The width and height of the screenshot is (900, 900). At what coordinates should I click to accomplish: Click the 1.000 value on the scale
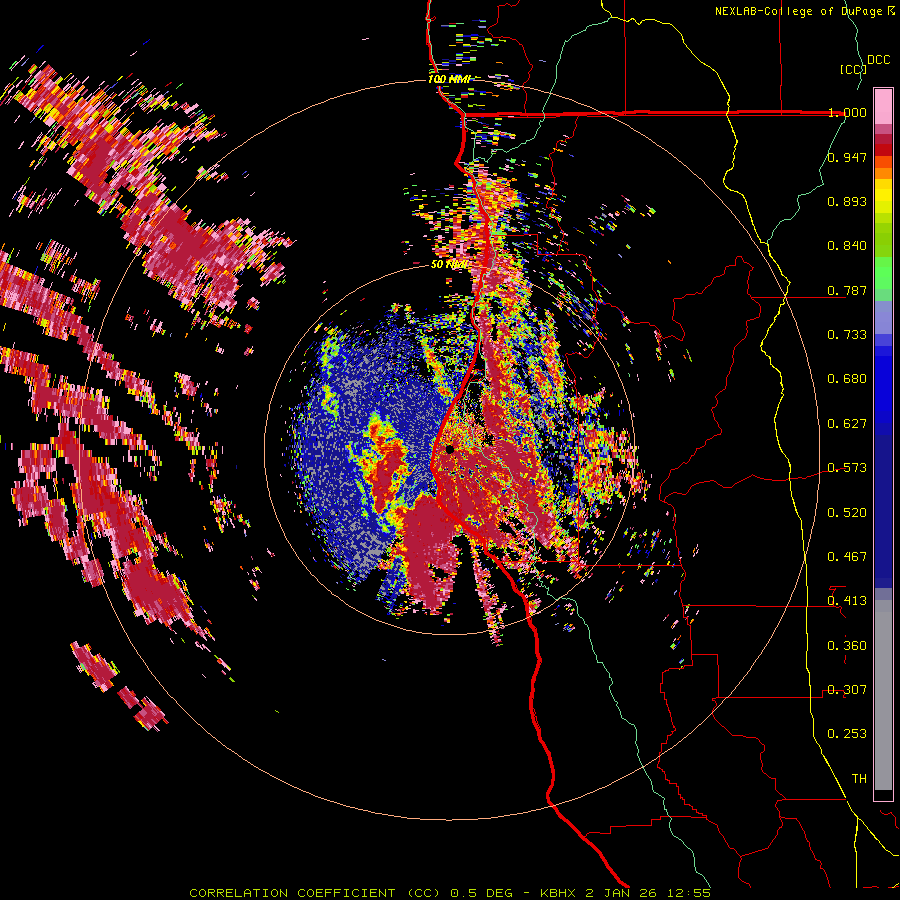click(847, 112)
